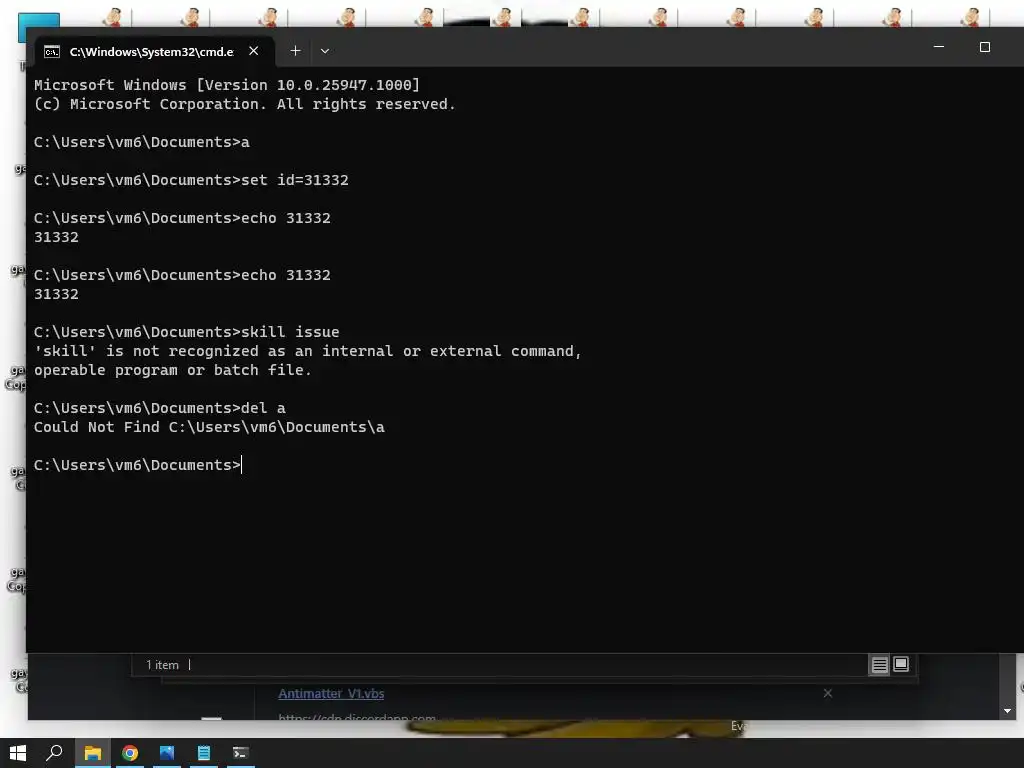Click the scrollbar down arrow behind terminal
This screenshot has width=1024, height=768.
point(1008,711)
